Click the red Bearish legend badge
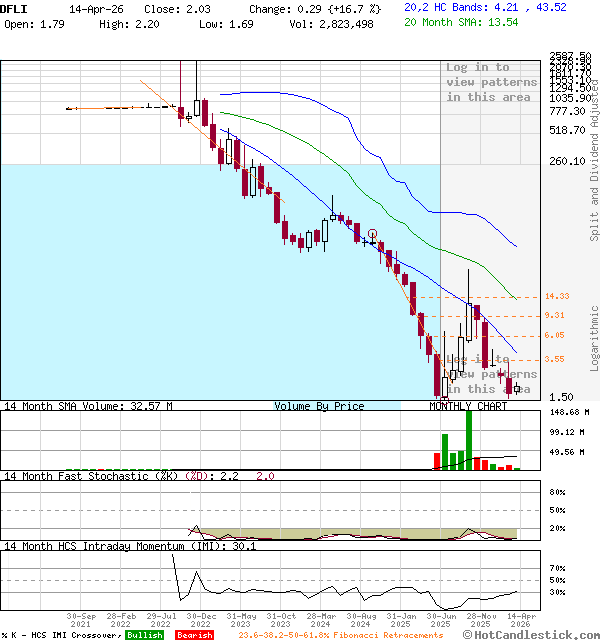 point(194,635)
